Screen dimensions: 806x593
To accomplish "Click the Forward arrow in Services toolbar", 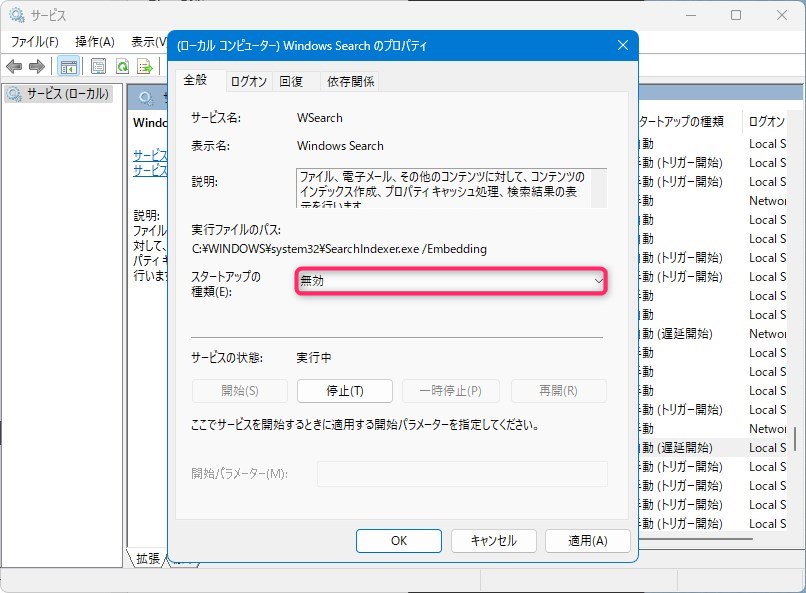I will click(x=37, y=67).
